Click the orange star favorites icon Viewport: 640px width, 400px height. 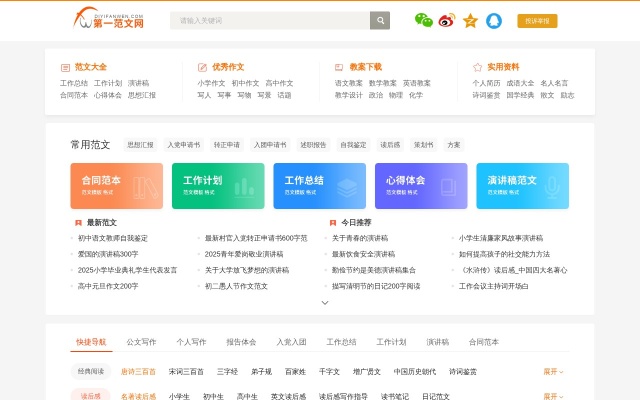[470, 20]
